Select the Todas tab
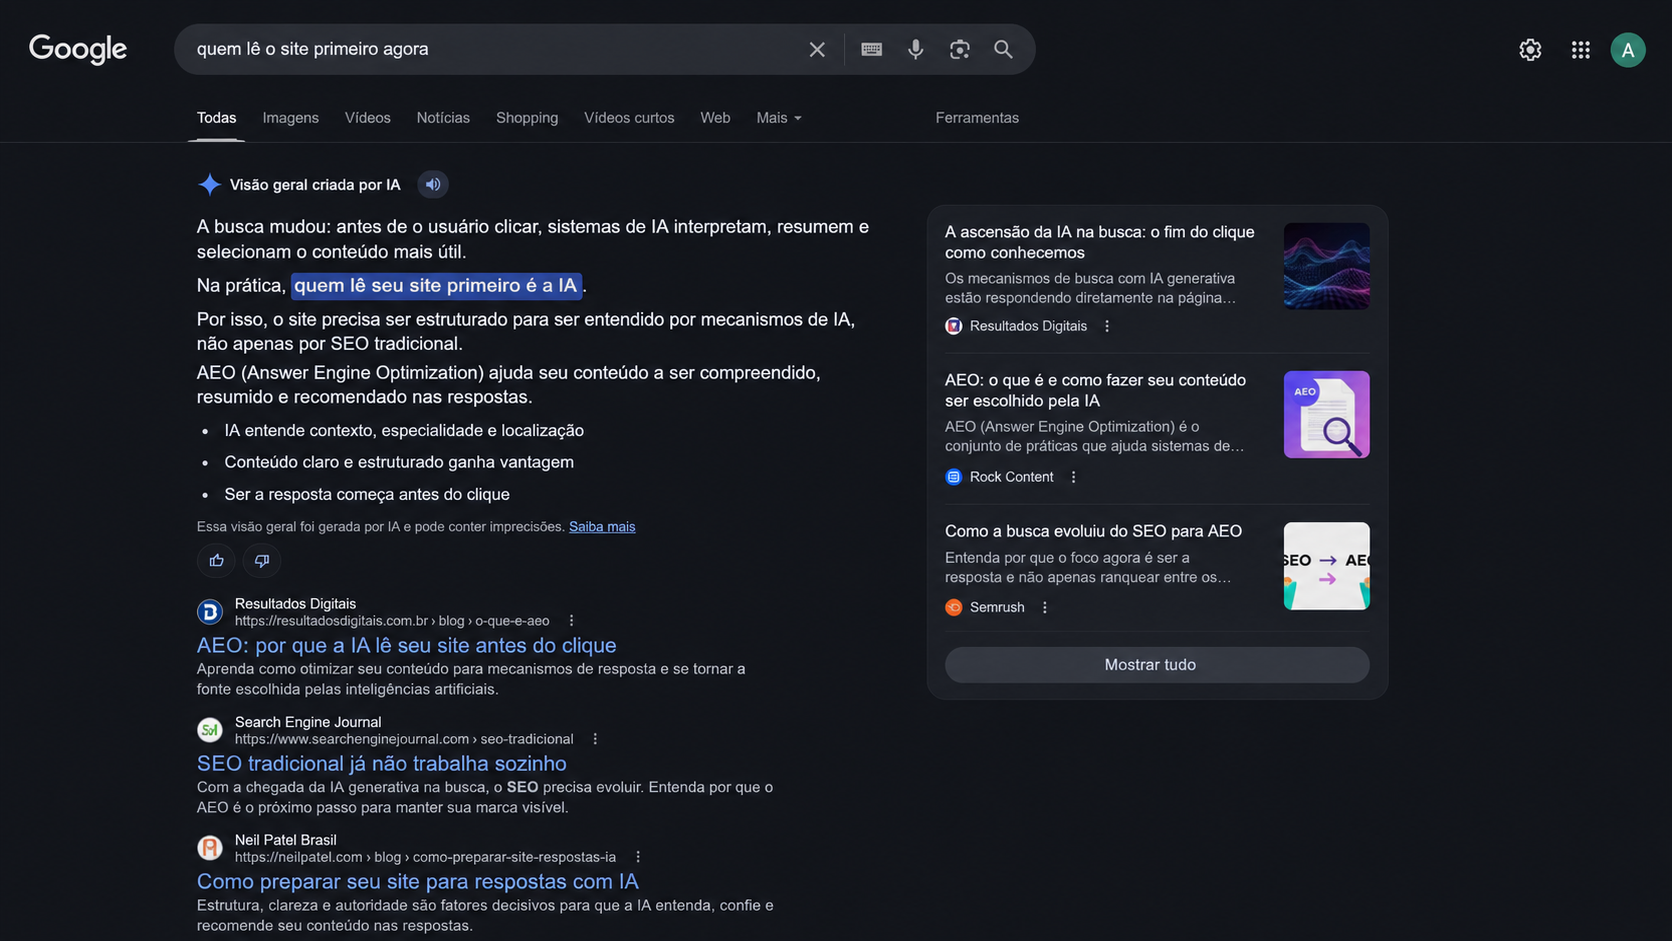Screen dimensions: 1672x941 coord(216,118)
